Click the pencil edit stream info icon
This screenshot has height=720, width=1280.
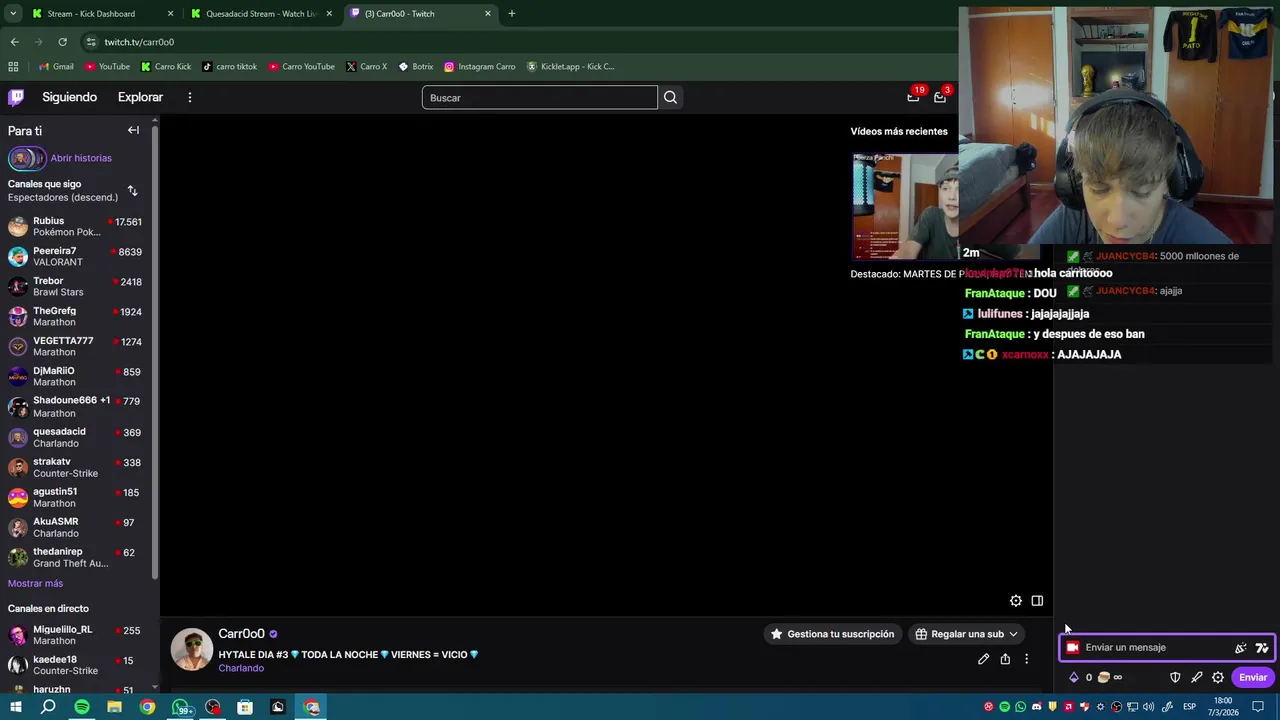click(984, 659)
